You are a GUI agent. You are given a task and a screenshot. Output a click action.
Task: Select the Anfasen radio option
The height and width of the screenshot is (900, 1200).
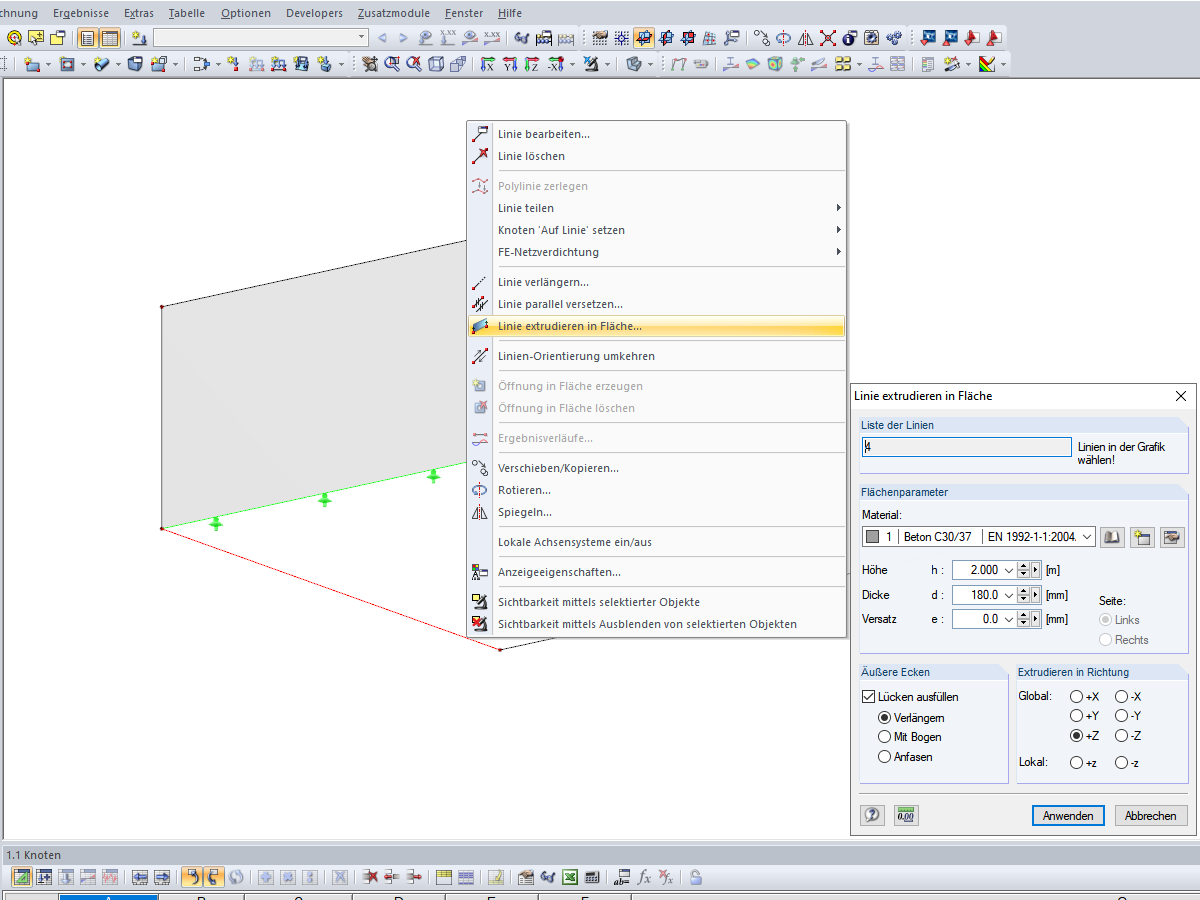pyautogui.click(x=884, y=757)
